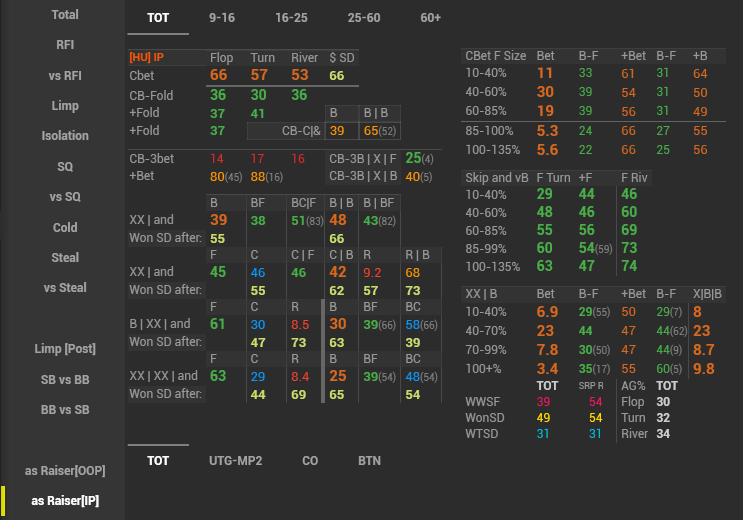Select the as Raiser[IP] view
Image resolution: width=743 pixels, height=520 pixels.
click(67, 500)
